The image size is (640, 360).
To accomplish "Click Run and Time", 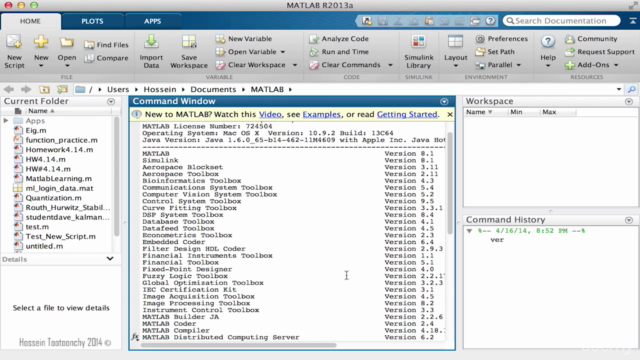I will click(339, 52).
